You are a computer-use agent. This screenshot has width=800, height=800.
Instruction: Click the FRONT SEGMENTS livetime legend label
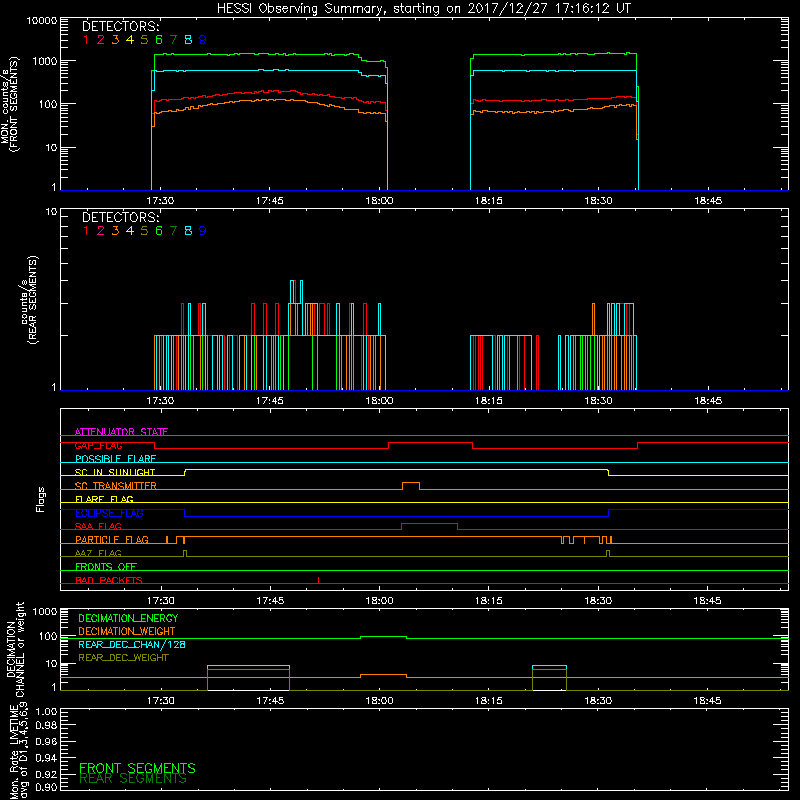(x=137, y=768)
